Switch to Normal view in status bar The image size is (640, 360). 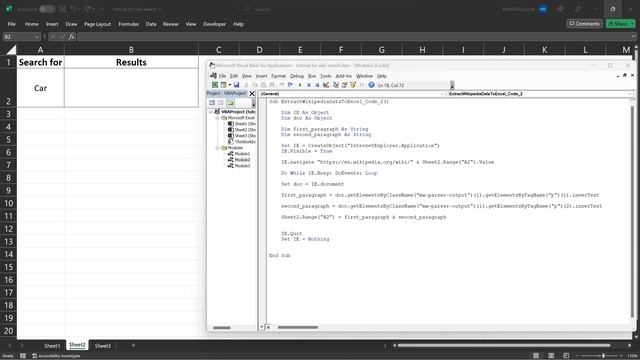click(536, 356)
